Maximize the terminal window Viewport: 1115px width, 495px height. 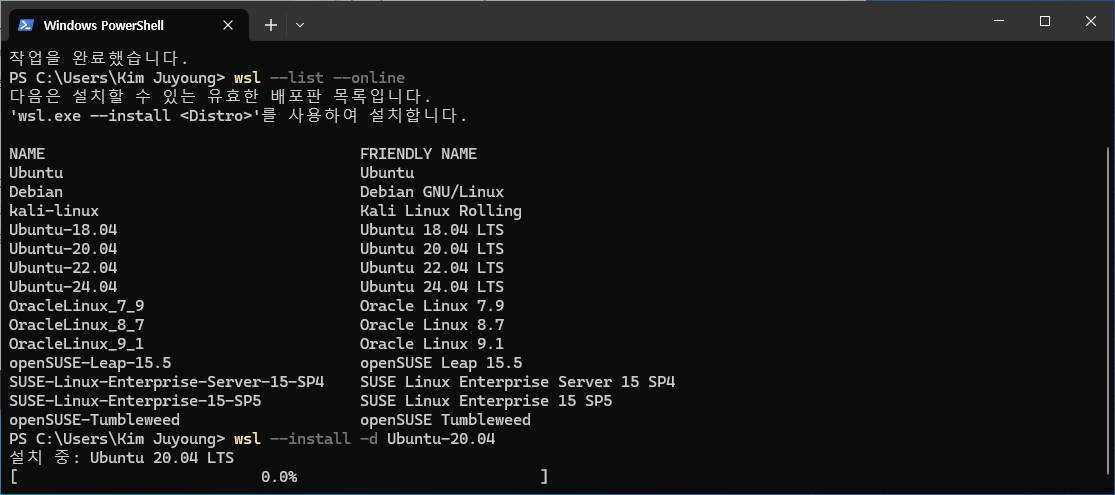[1045, 21]
